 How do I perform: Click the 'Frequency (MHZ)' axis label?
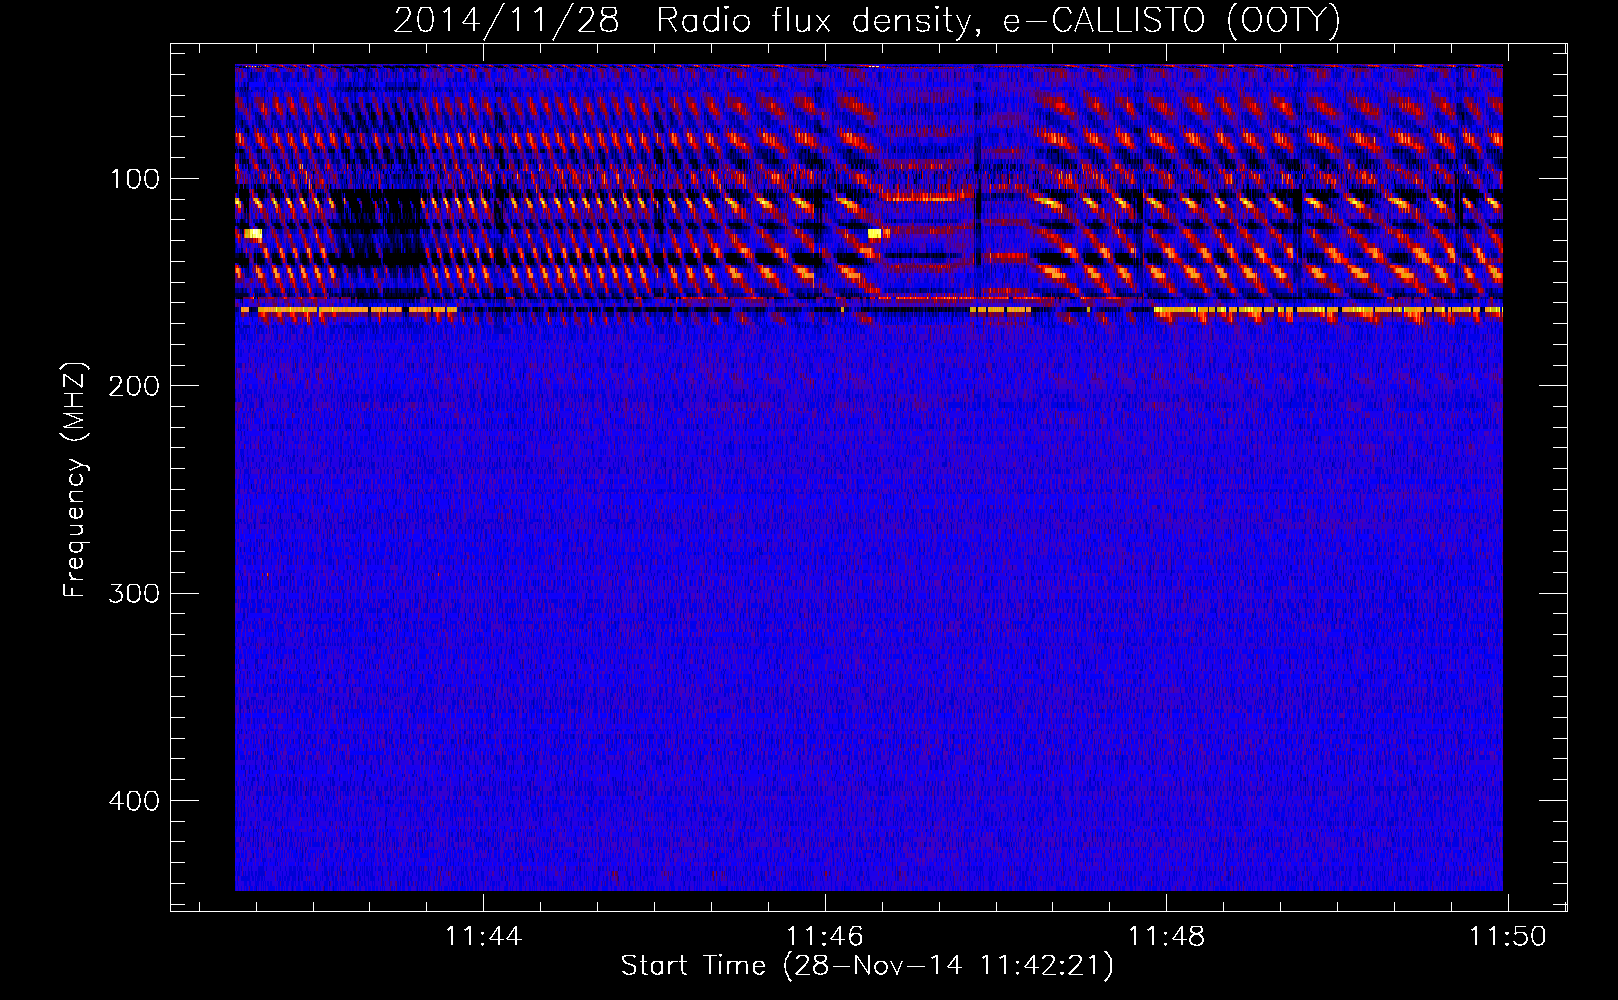click(75, 480)
